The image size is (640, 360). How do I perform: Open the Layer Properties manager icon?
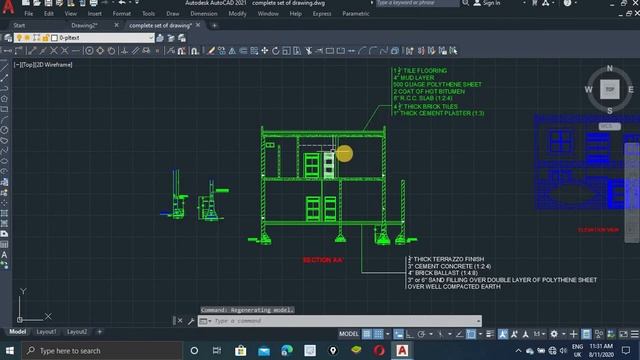point(8,38)
